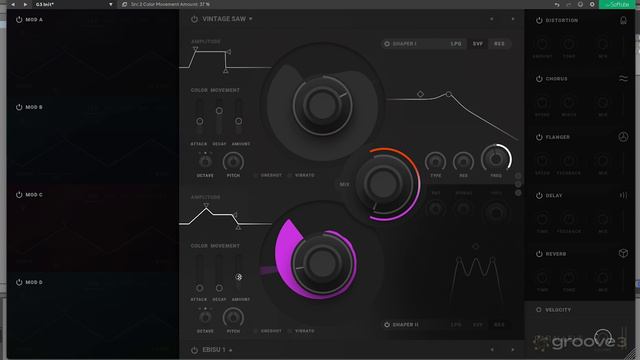640x360 pixels.
Task: Click the green Softube button
Action: (617, 4)
